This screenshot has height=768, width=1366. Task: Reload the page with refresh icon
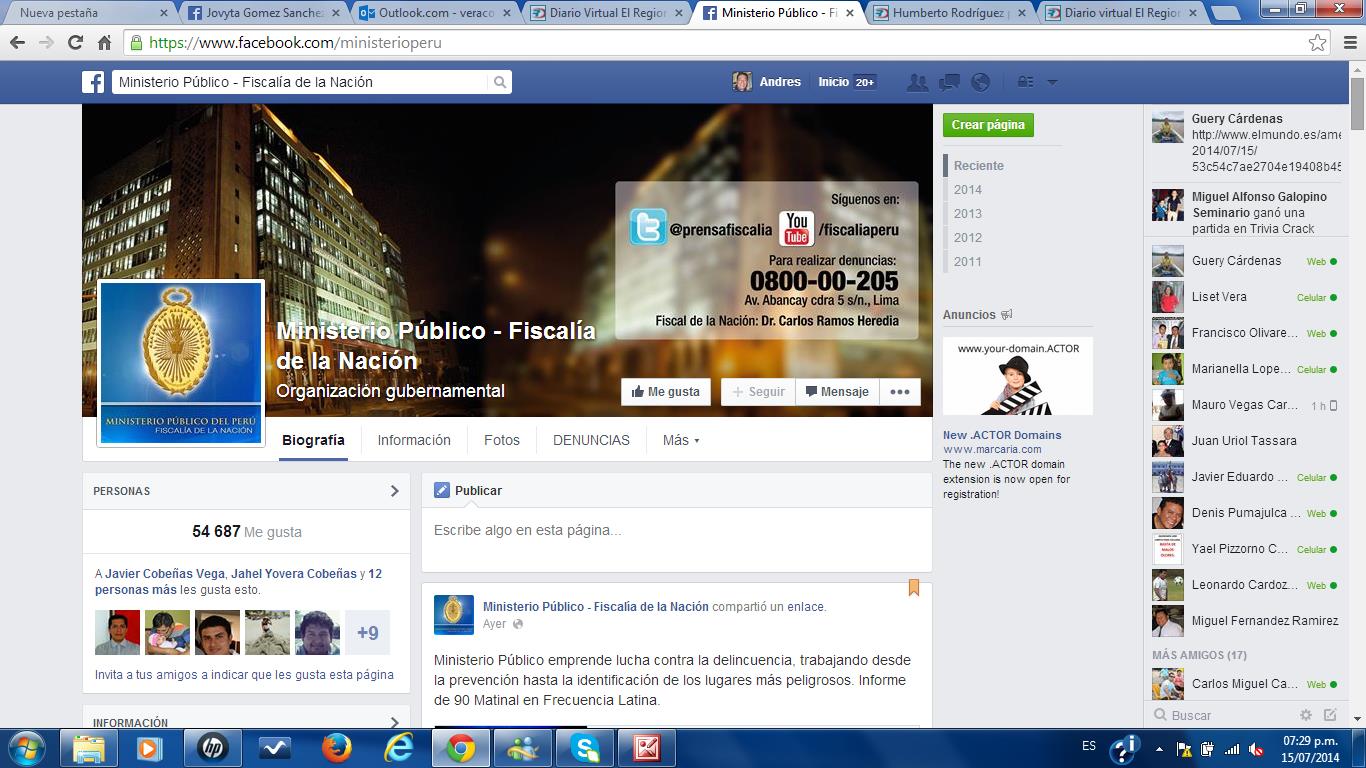75,43
